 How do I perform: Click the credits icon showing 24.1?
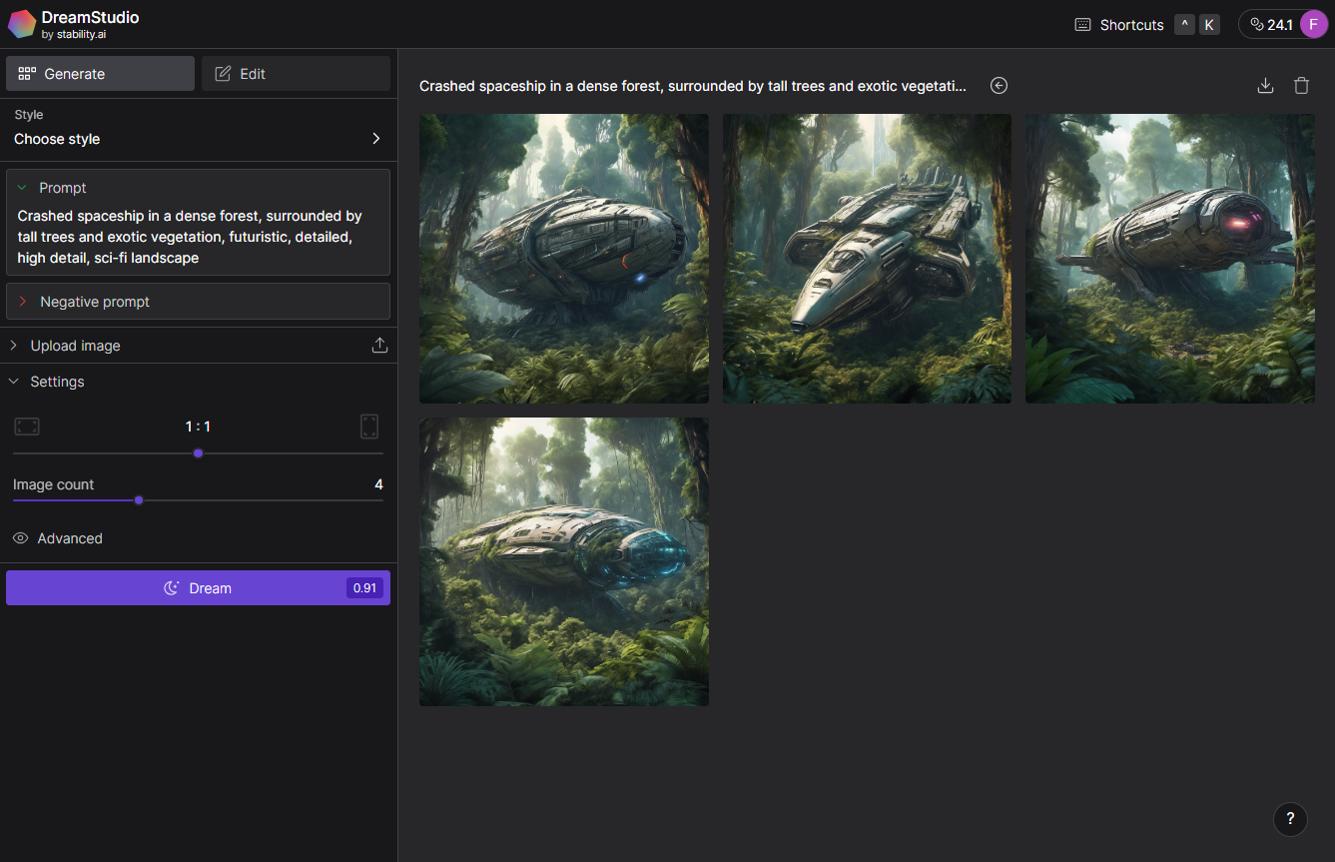pyautogui.click(x=1257, y=24)
